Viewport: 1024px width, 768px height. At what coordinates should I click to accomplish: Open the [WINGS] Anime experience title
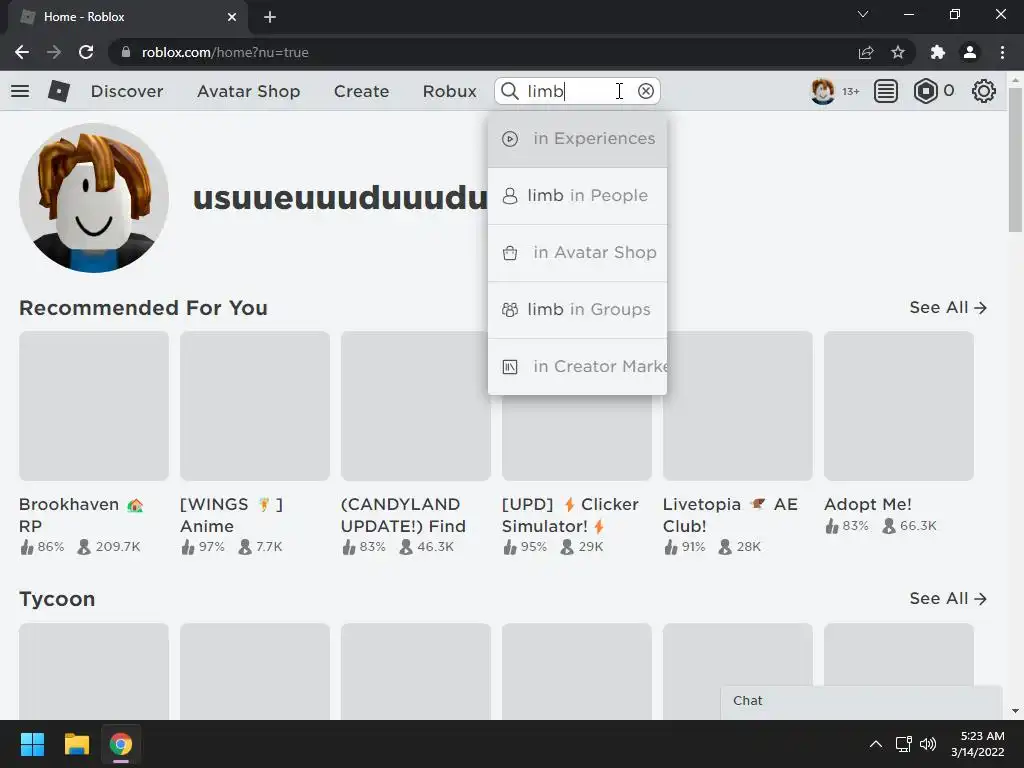tap(231, 515)
